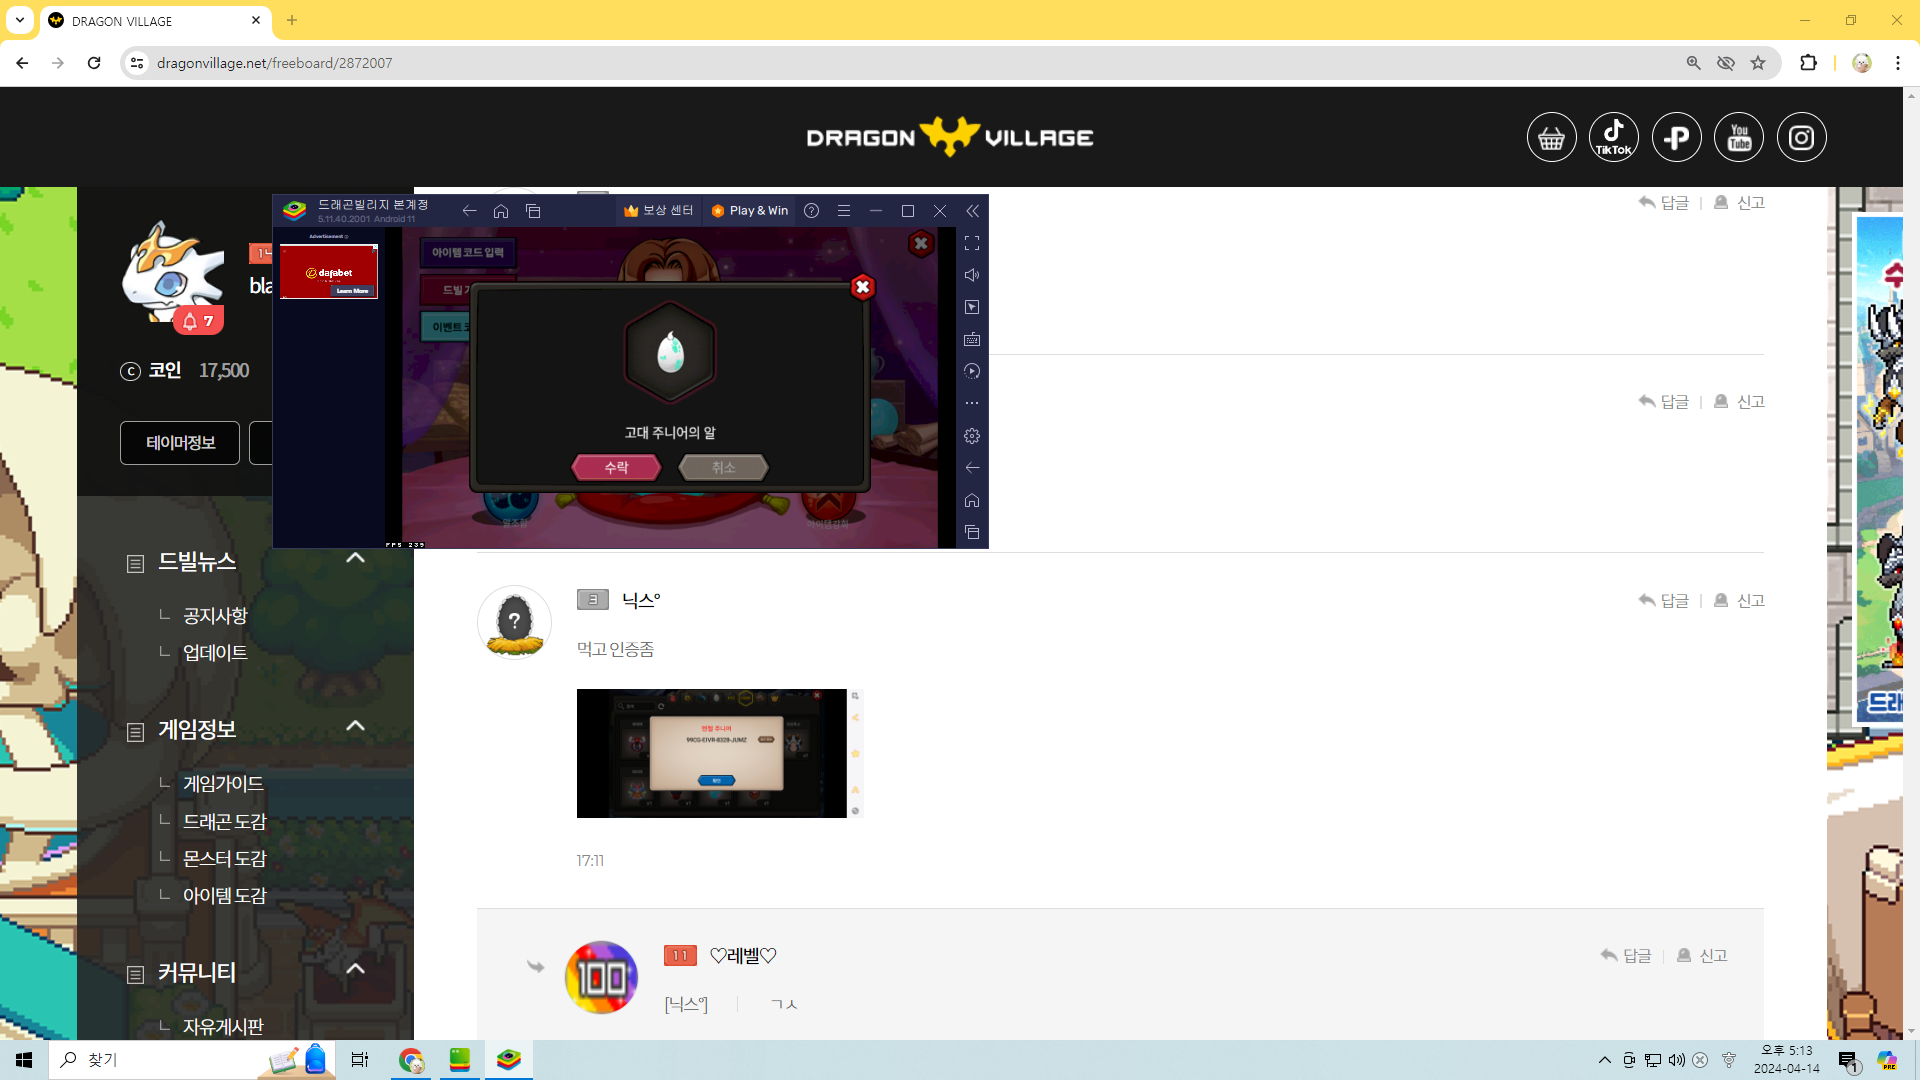Image resolution: width=1920 pixels, height=1080 pixels.
Task: Click the notification bell badge showing 7
Action: click(198, 321)
